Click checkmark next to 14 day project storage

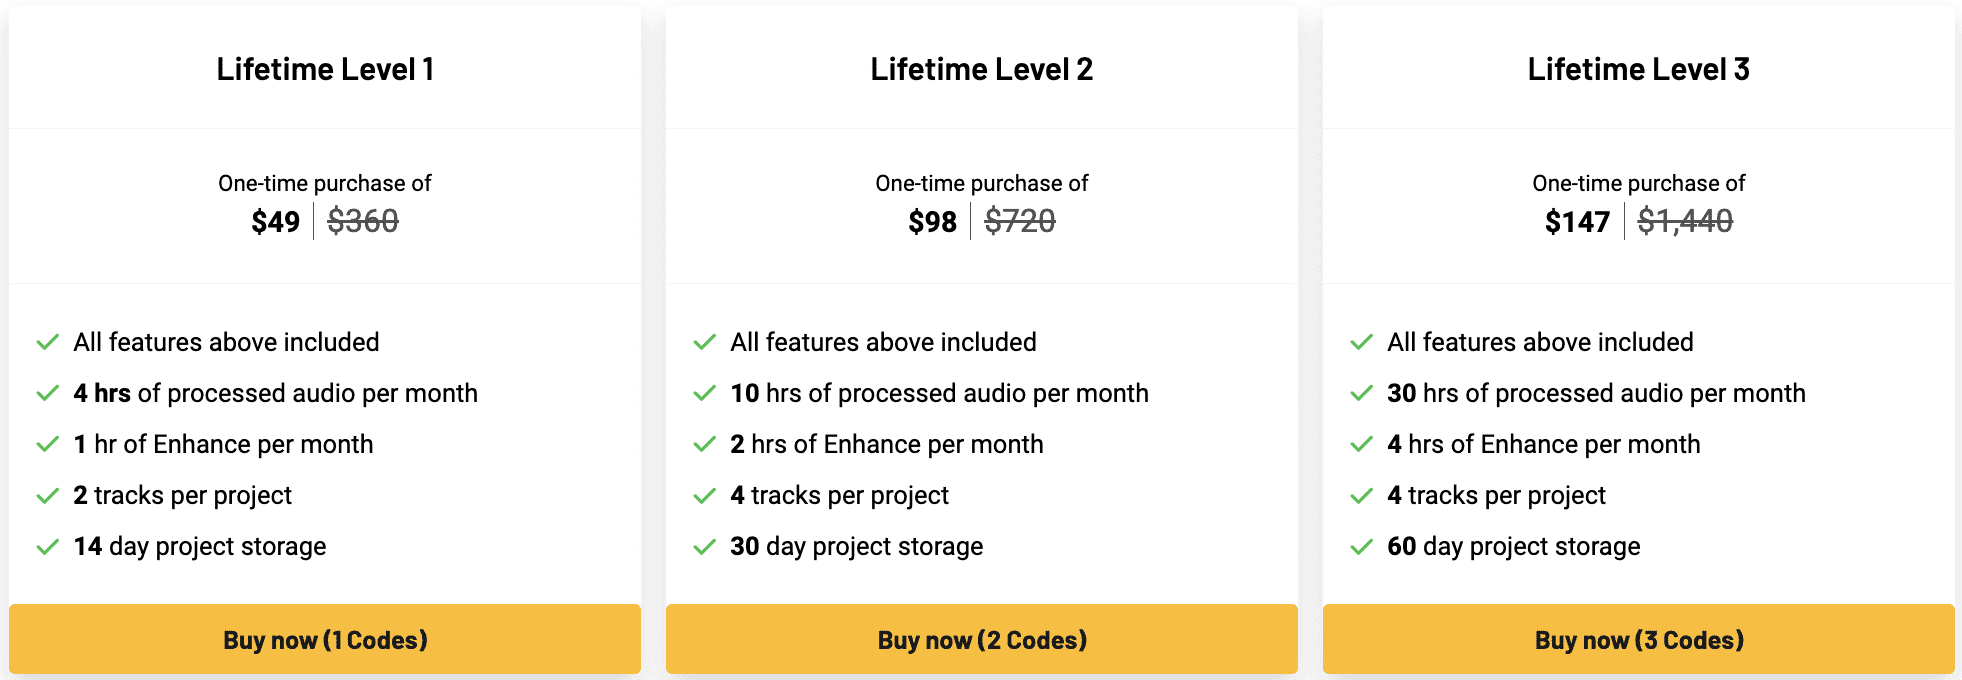[x=47, y=547]
